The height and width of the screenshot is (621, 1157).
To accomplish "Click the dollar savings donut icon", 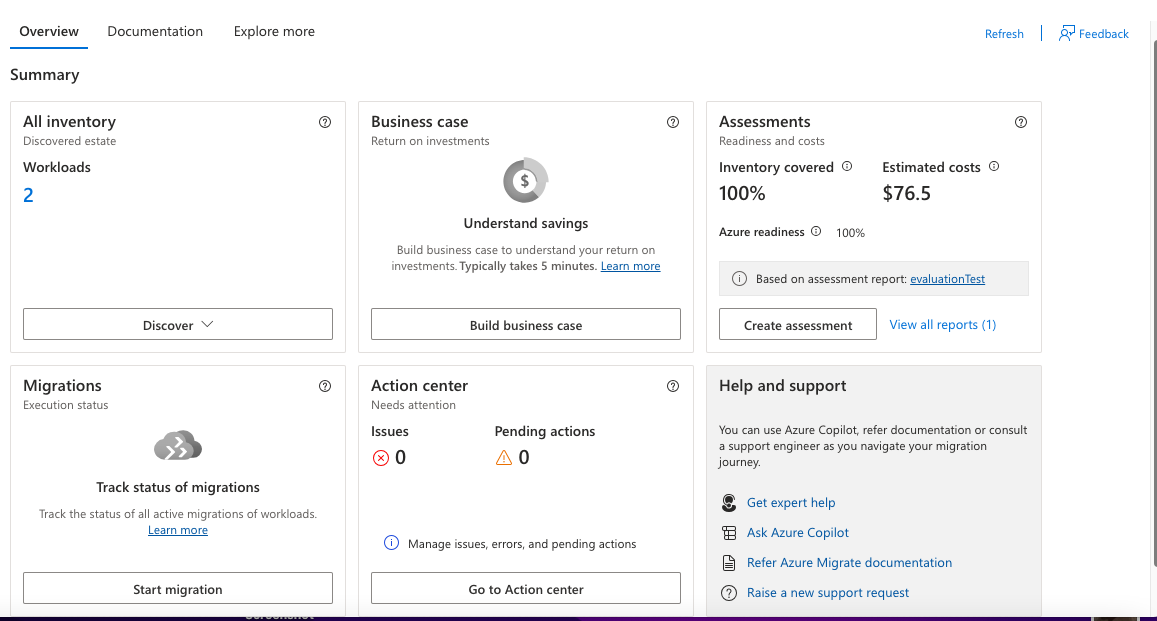I will point(525,181).
